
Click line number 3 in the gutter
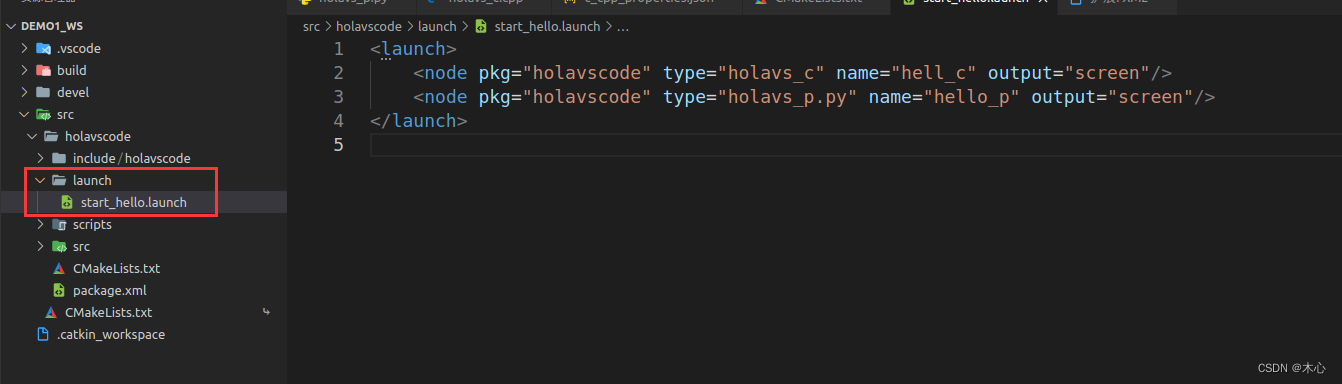338,96
